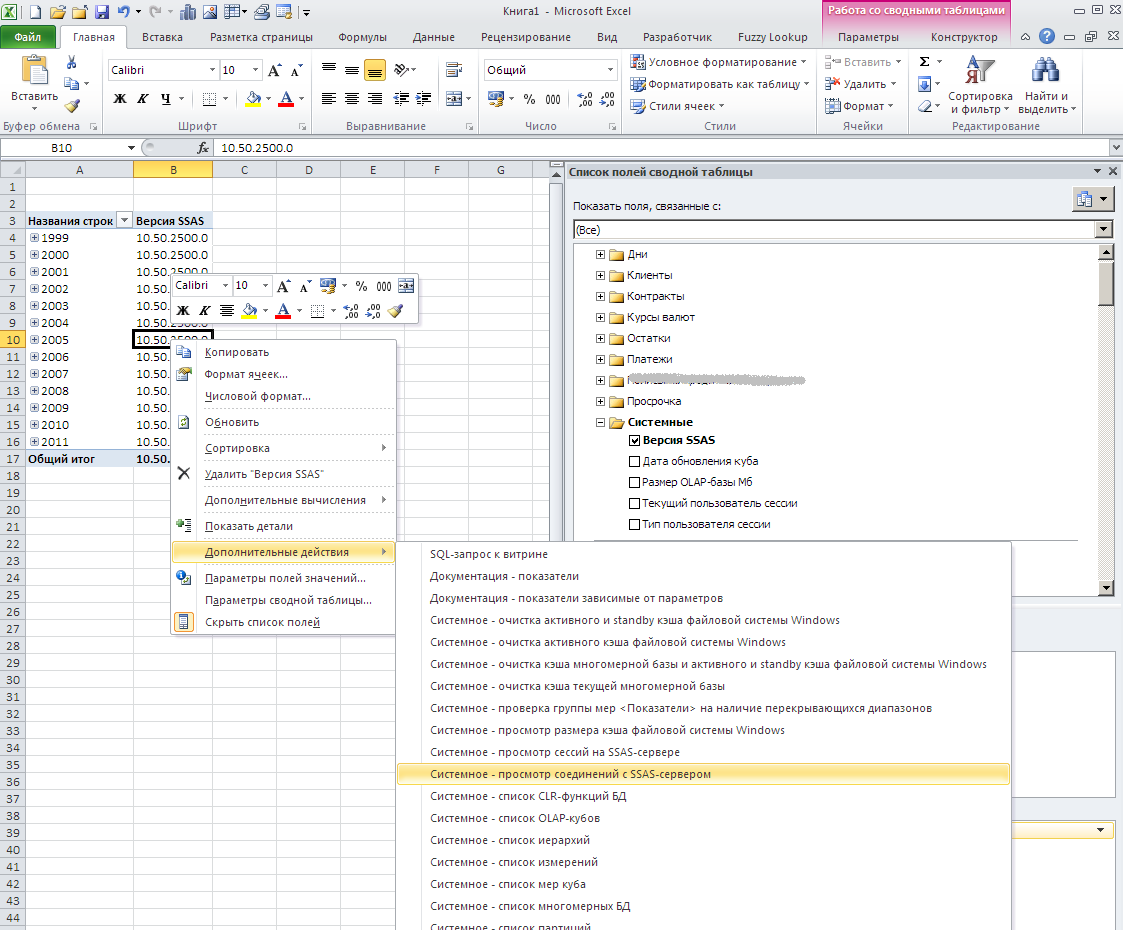Click the AutoSum sigma icon
Image resolution: width=1123 pixels, height=930 pixels.
point(925,62)
